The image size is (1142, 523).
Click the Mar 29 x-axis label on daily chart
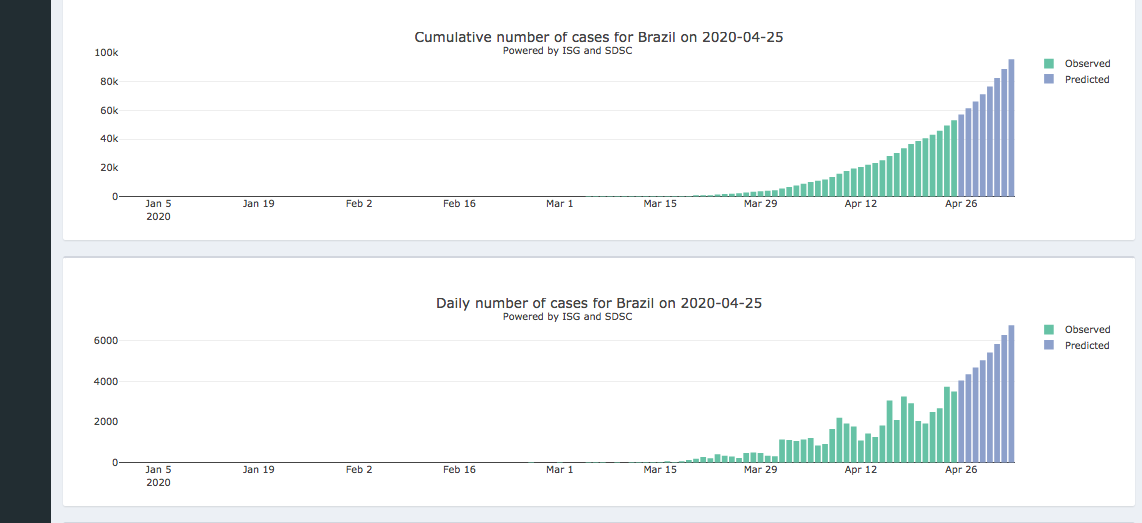click(x=760, y=470)
